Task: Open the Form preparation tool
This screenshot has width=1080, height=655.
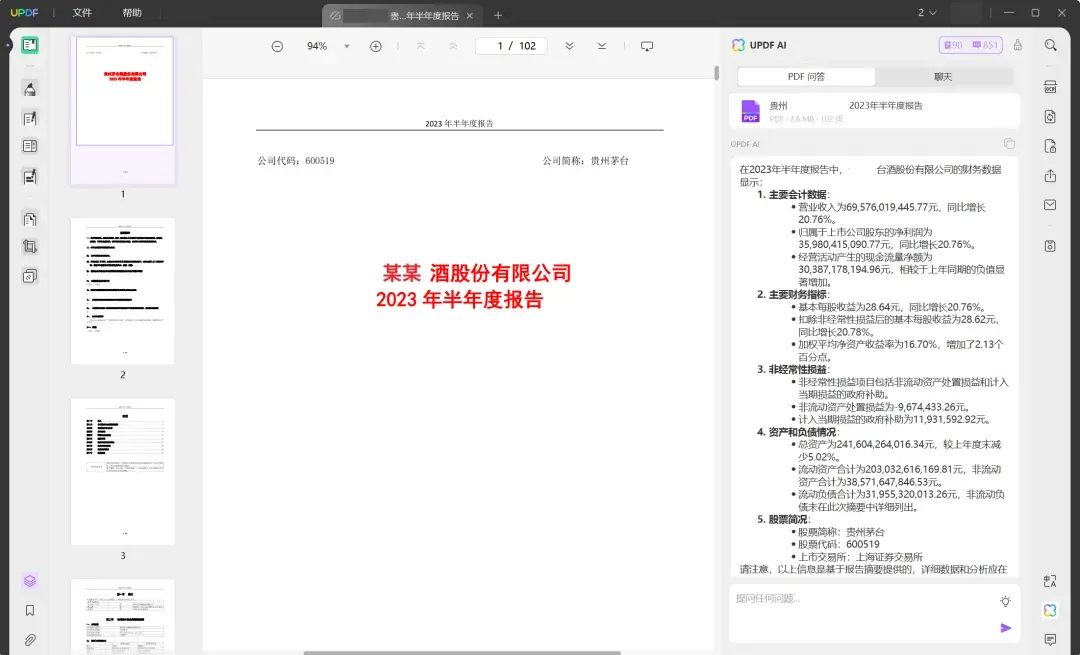Action: pos(30,176)
